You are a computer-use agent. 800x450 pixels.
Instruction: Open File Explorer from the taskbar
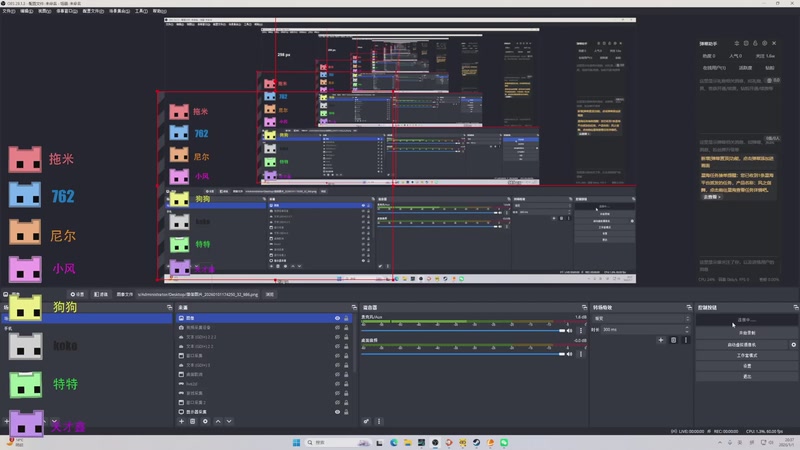click(x=408, y=442)
